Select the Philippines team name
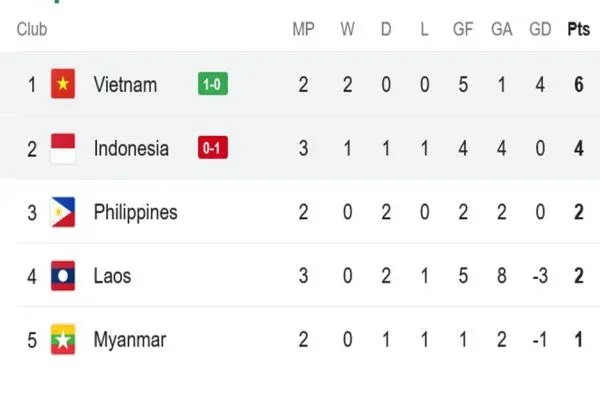The height and width of the screenshot is (399, 600). [x=135, y=213]
